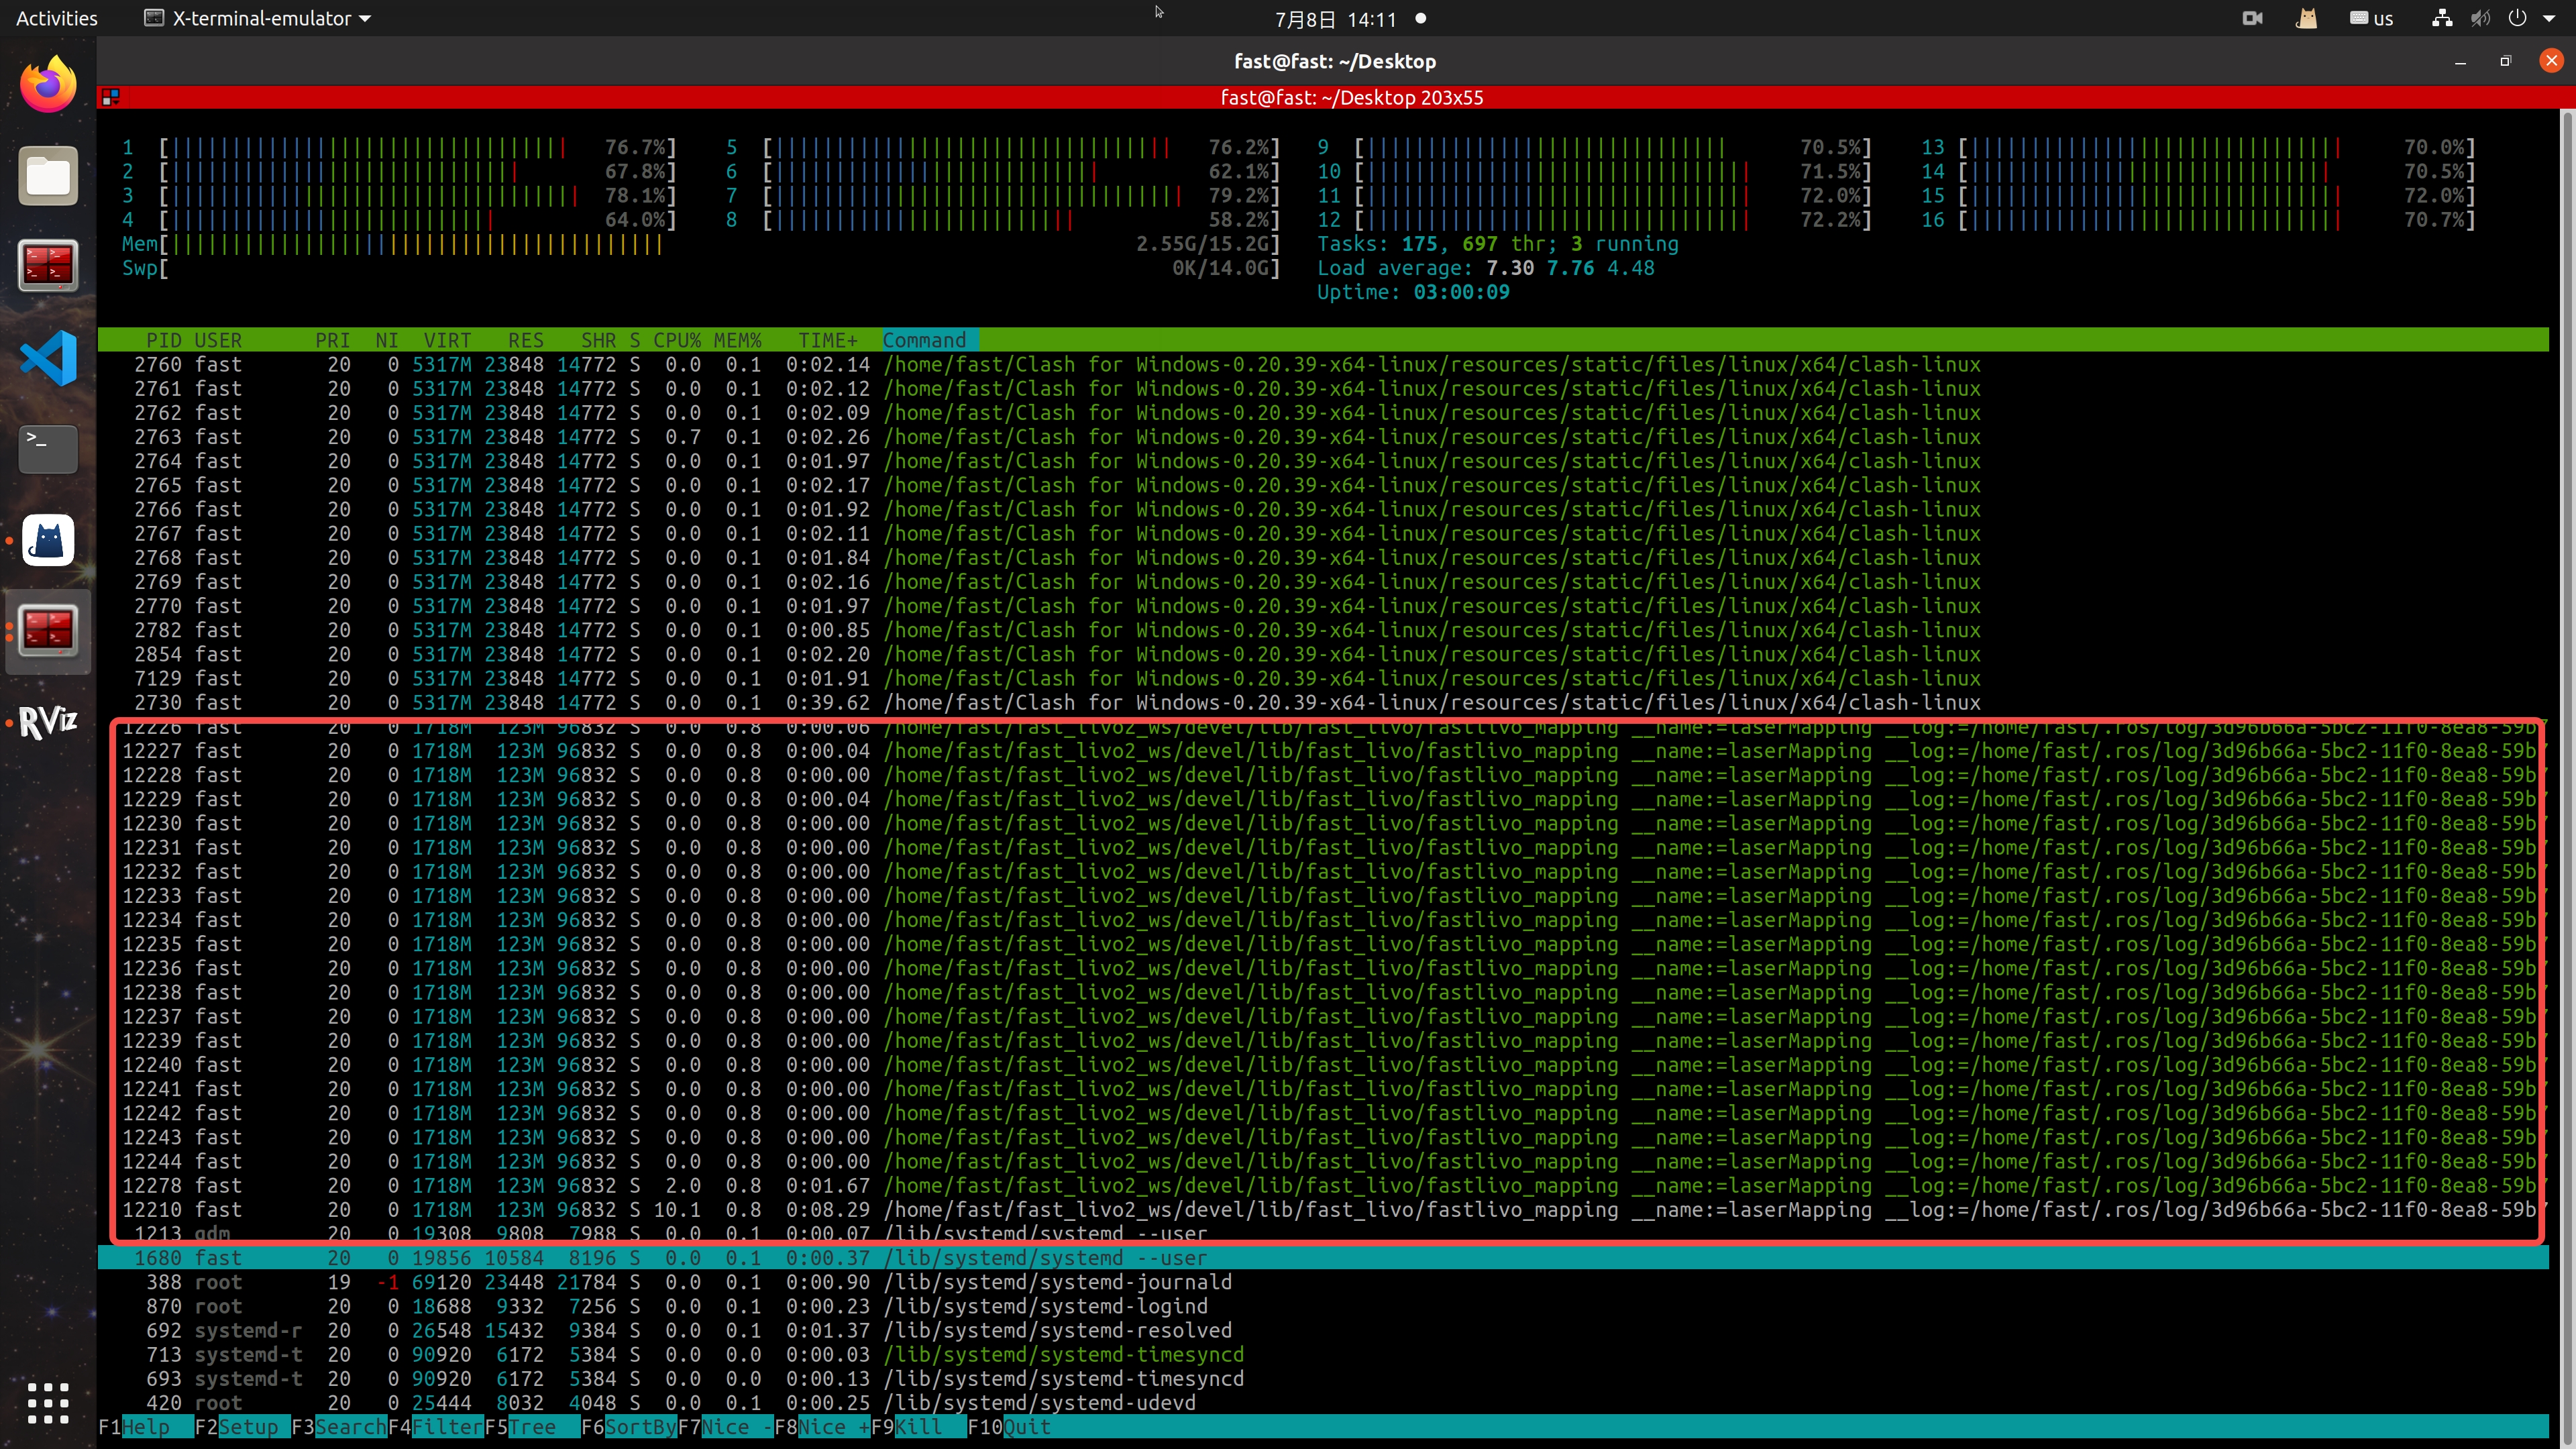
Task: Sort by the VIRT column header
Action: (446, 340)
